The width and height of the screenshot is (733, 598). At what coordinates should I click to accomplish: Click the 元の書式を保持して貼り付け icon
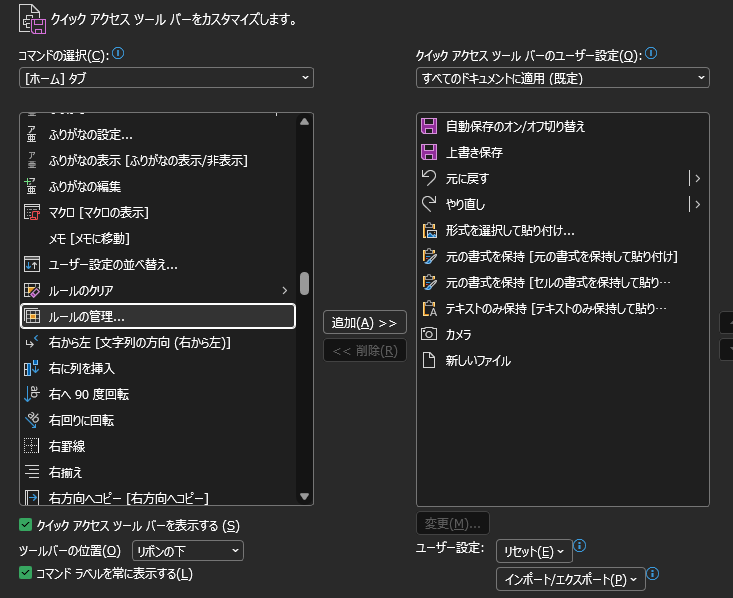pyautogui.click(x=429, y=256)
